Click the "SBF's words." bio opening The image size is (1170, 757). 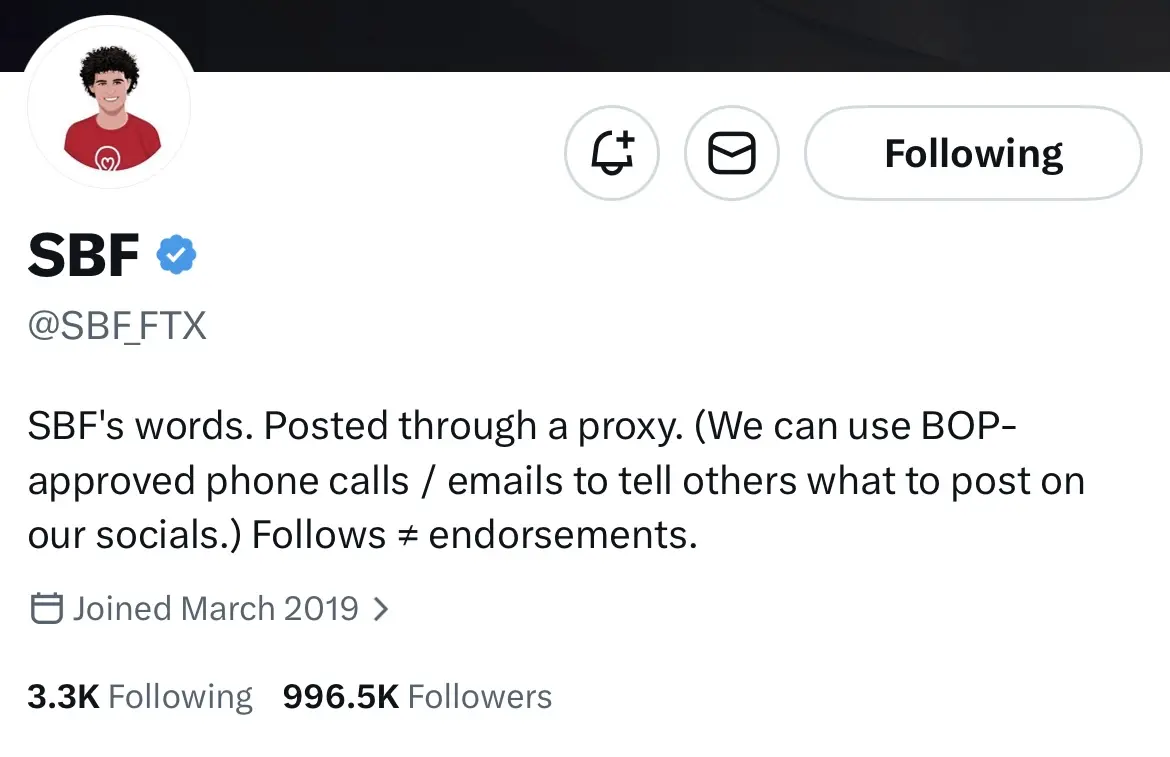click(x=140, y=427)
